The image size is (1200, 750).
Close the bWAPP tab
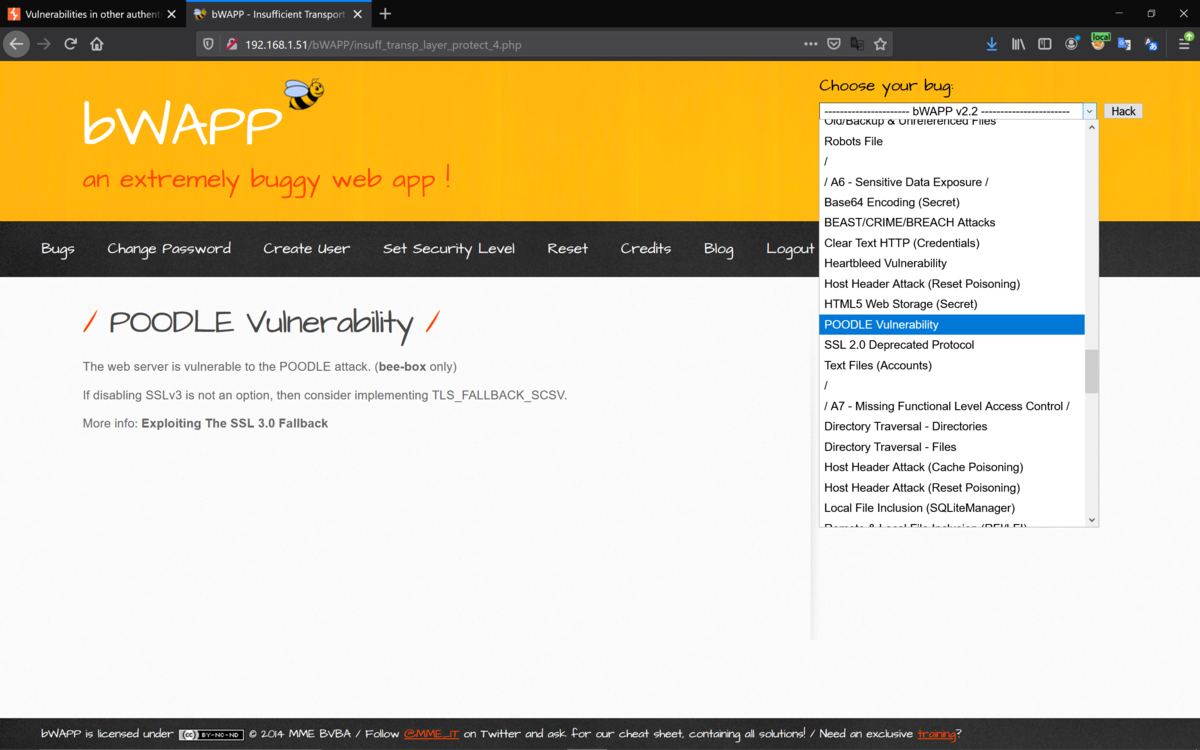(358, 14)
